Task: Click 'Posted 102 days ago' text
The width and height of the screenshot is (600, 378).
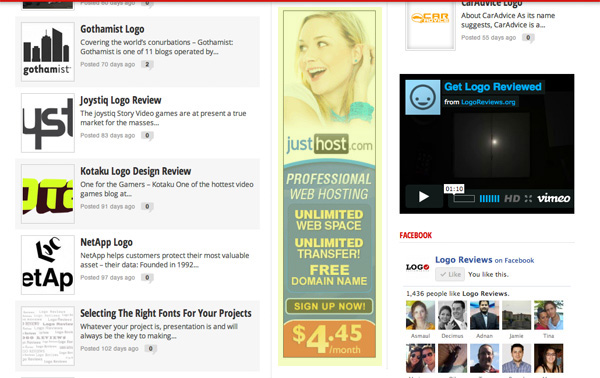Action: pos(109,349)
